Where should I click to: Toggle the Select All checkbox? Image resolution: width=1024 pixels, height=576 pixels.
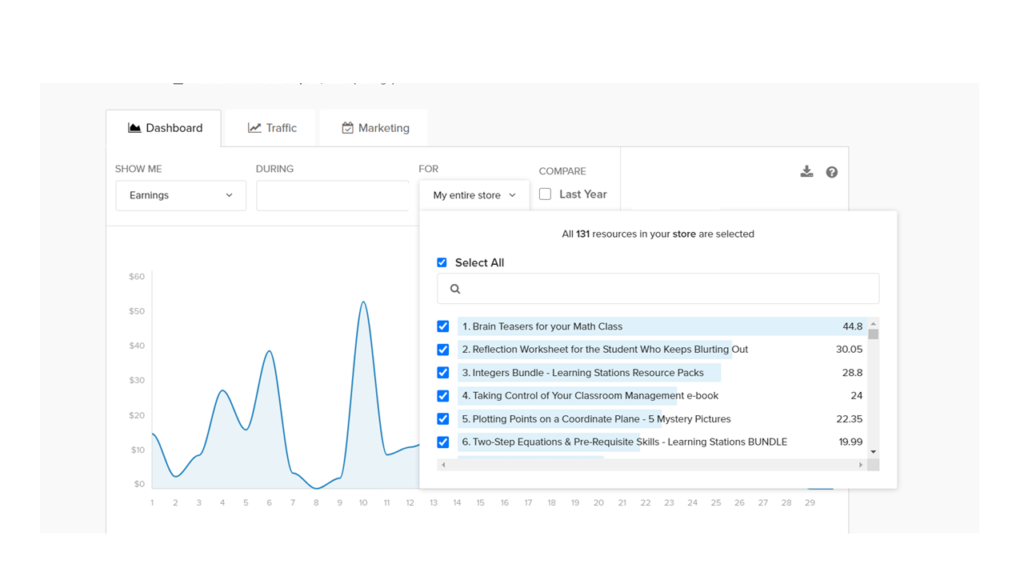(x=442, y=263)
